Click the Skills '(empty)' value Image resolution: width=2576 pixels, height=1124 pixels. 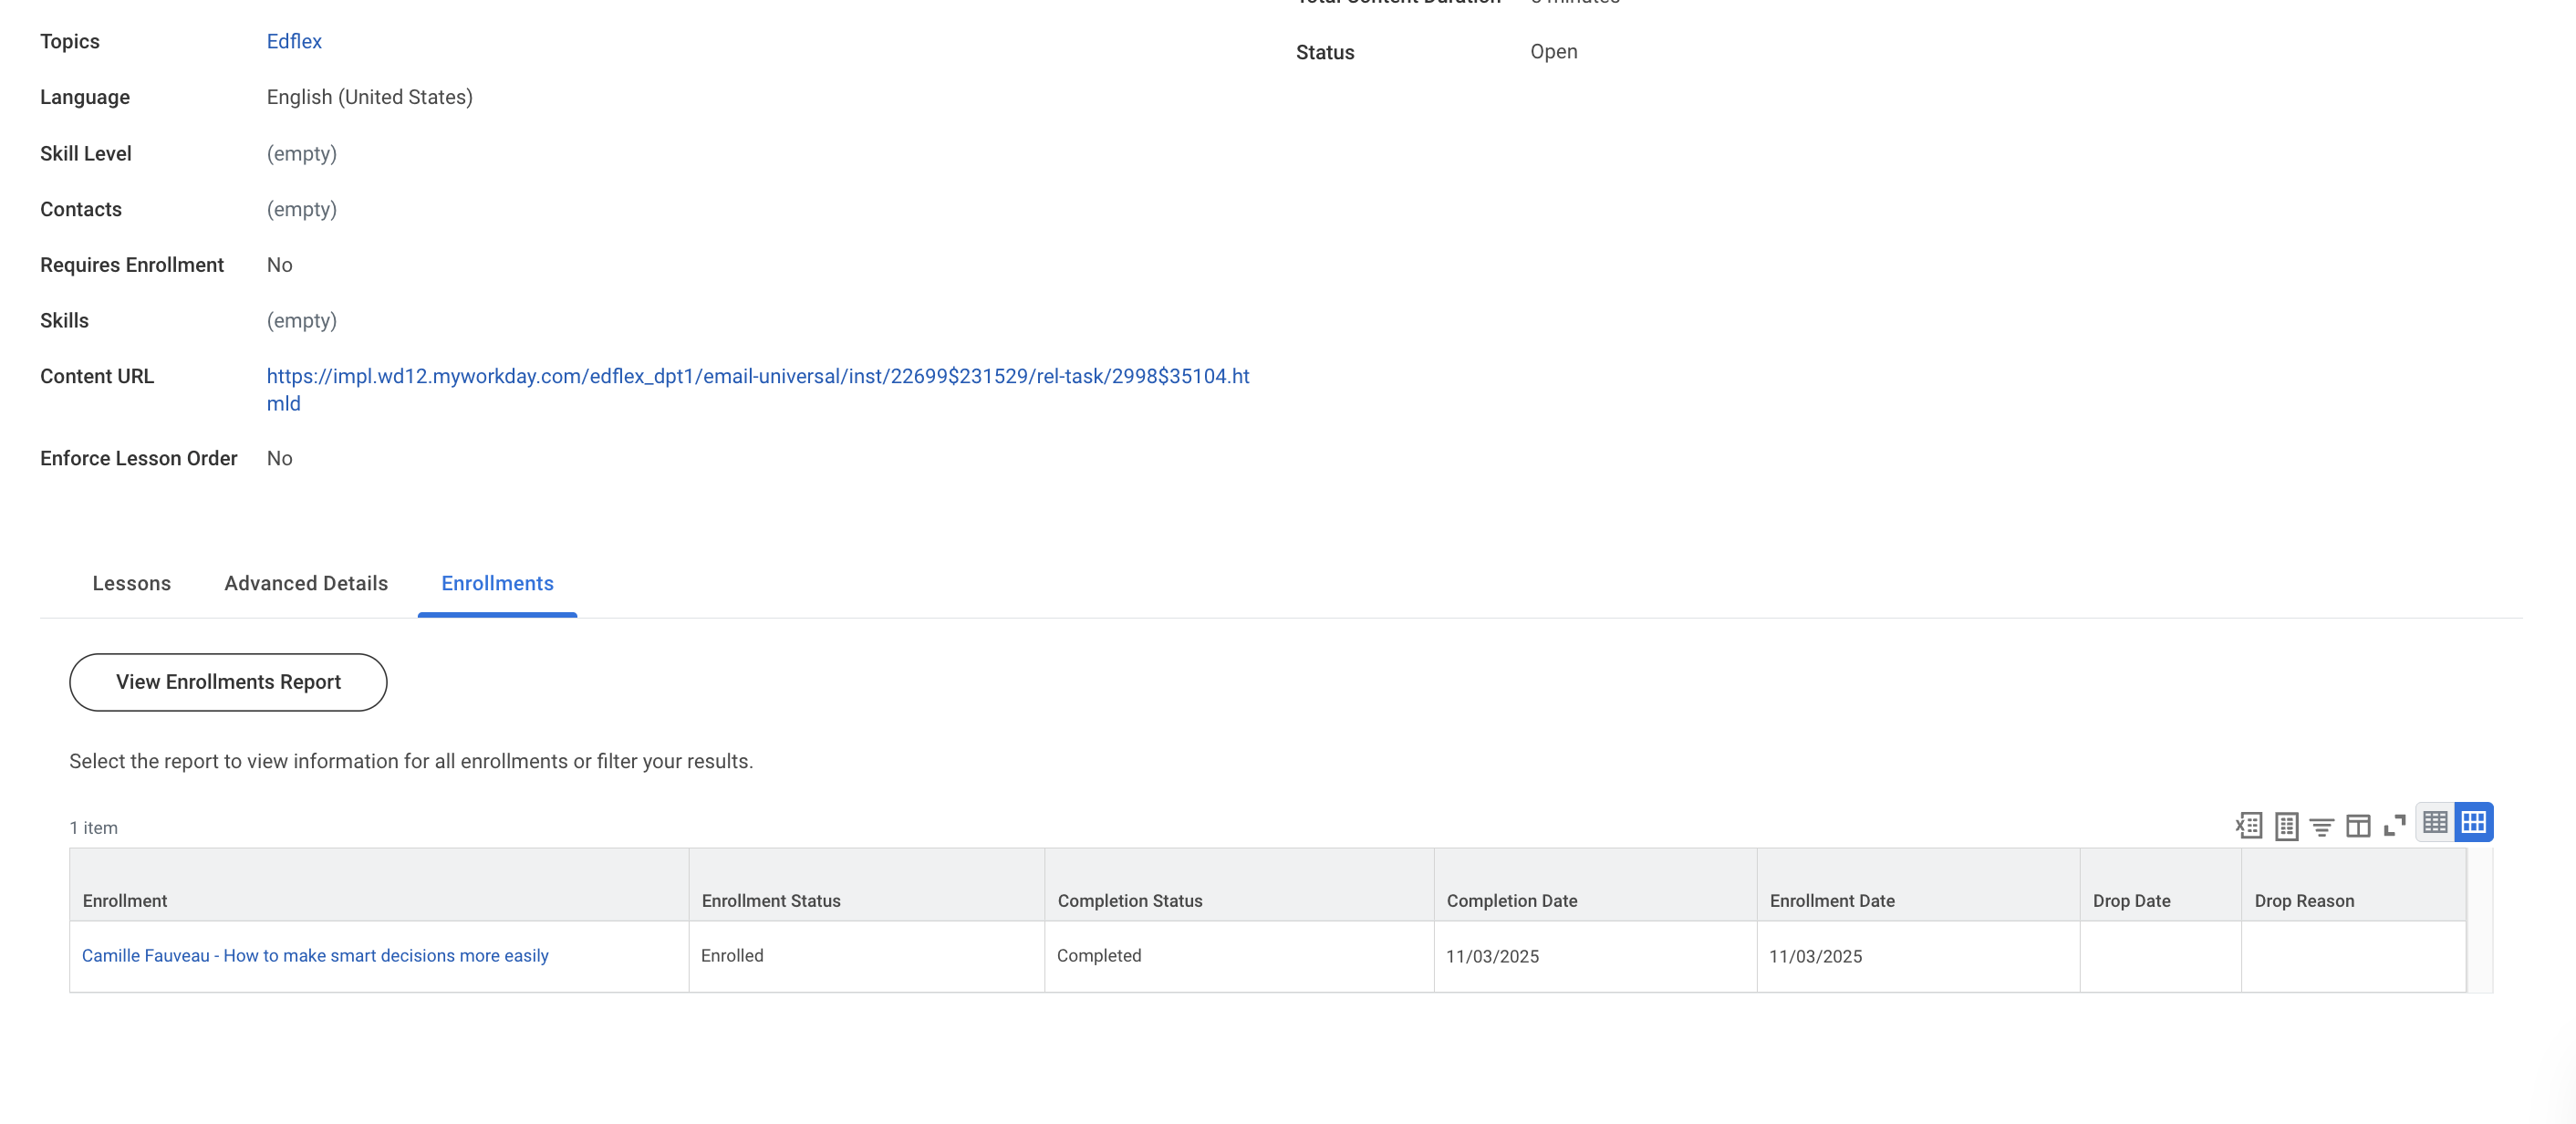301,320
